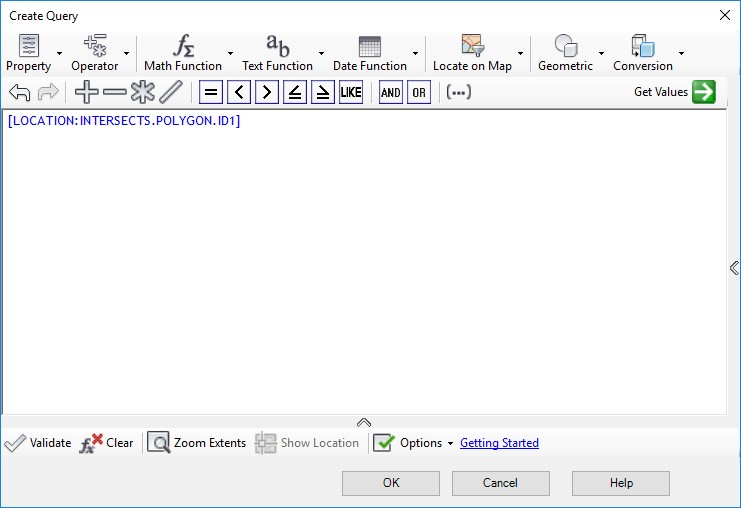
Task: Click the green Get Values arrow
Action: (x=704, y=92)
